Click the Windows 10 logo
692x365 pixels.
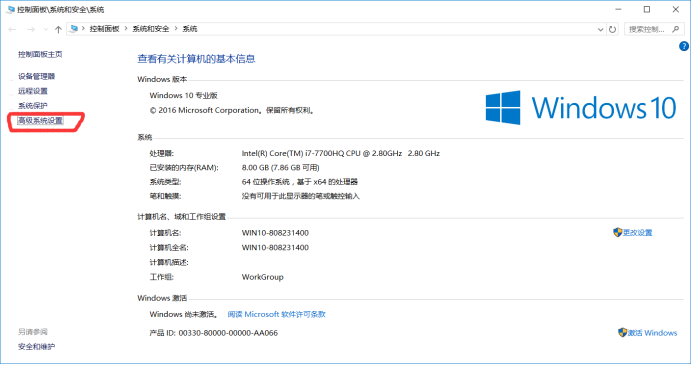[581, 108]
